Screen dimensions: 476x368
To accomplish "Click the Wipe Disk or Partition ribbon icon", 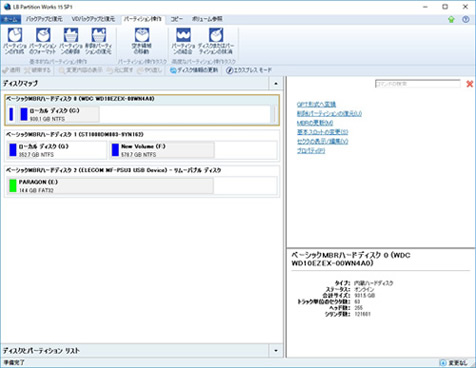I will [x=216, y=35].
